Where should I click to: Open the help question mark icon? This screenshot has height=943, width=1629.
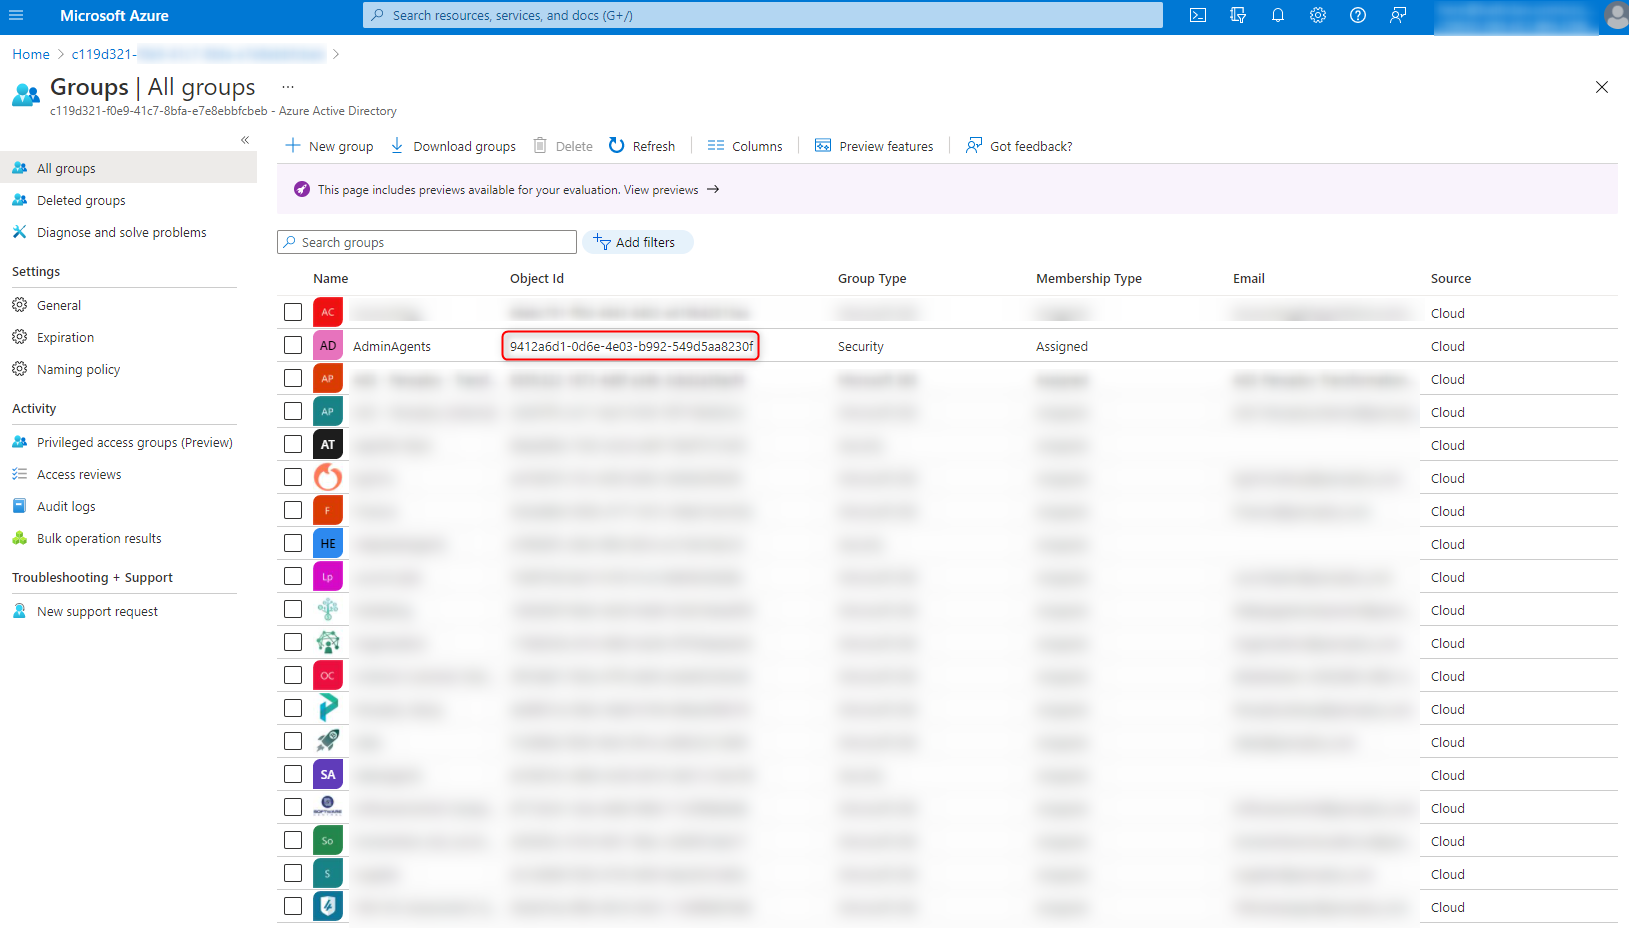tap(1358, 15)
